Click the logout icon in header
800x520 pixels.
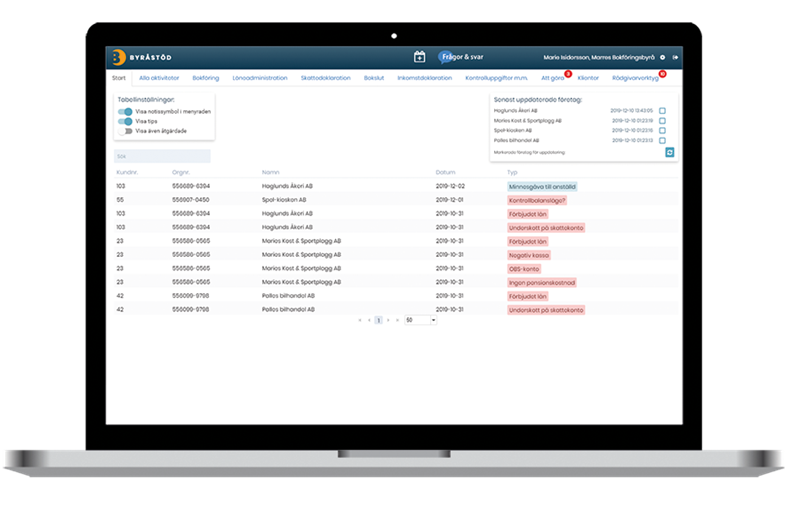click(676, 58)
